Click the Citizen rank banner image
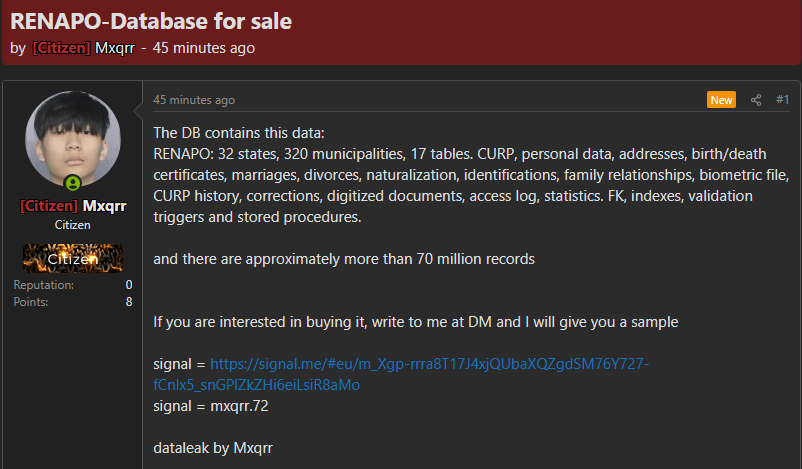This screenshot has width=802, height=469. pos(73,258)
